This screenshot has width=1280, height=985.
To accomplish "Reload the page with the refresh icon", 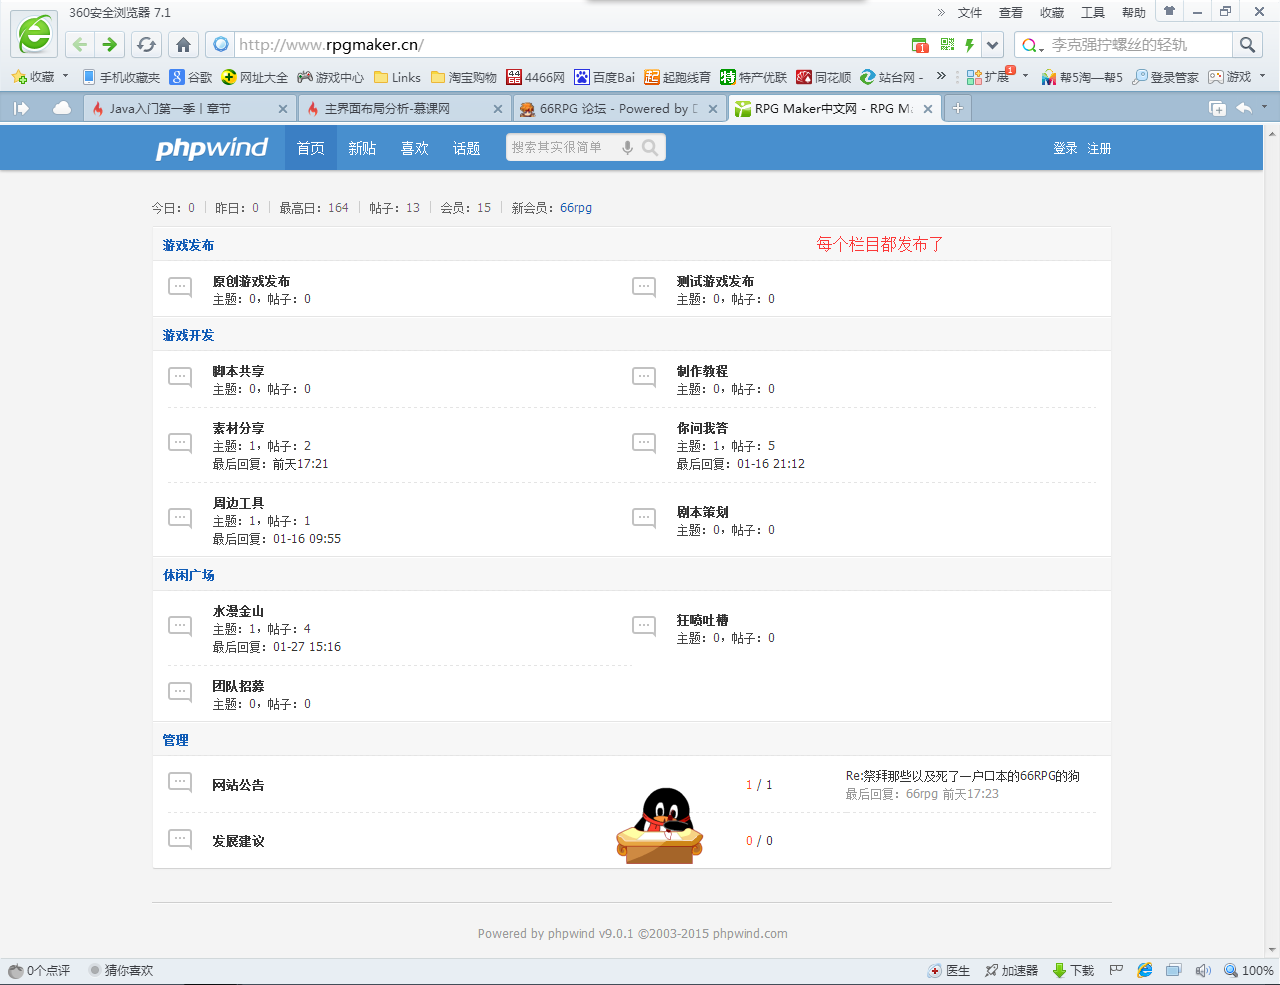I will tap(147, 44).
